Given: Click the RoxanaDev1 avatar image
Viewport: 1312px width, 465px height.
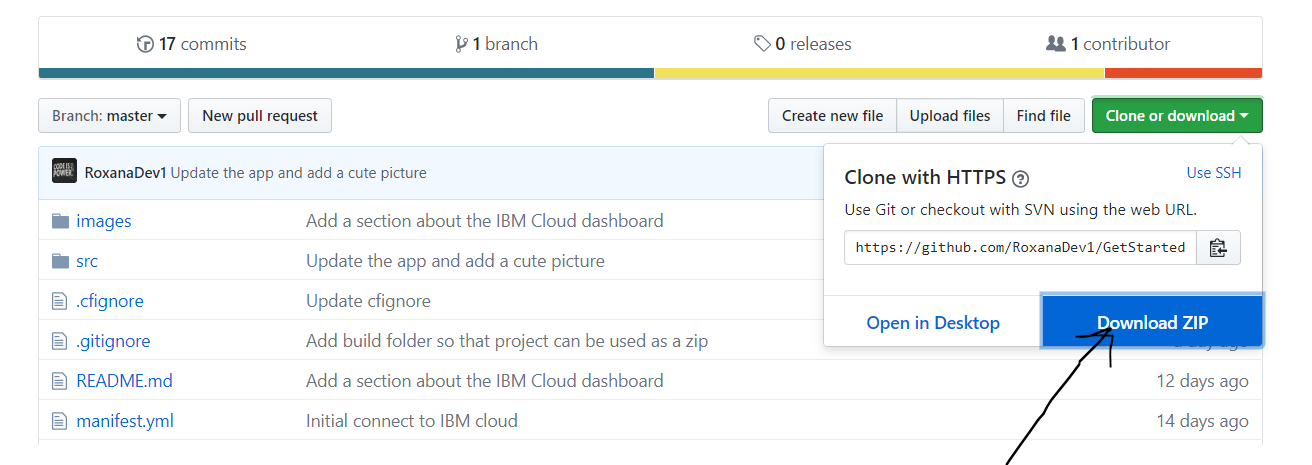Looking at the screenshot, I should [x=64, y=172].
